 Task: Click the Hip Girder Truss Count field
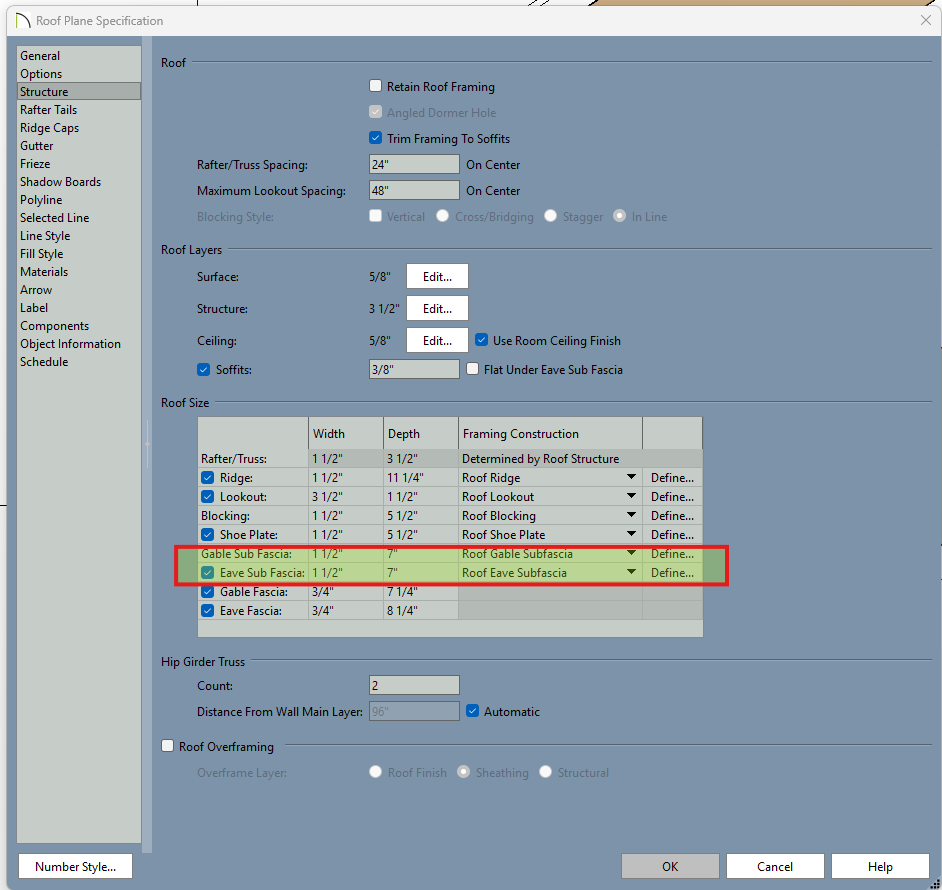(x=414, y=686)
